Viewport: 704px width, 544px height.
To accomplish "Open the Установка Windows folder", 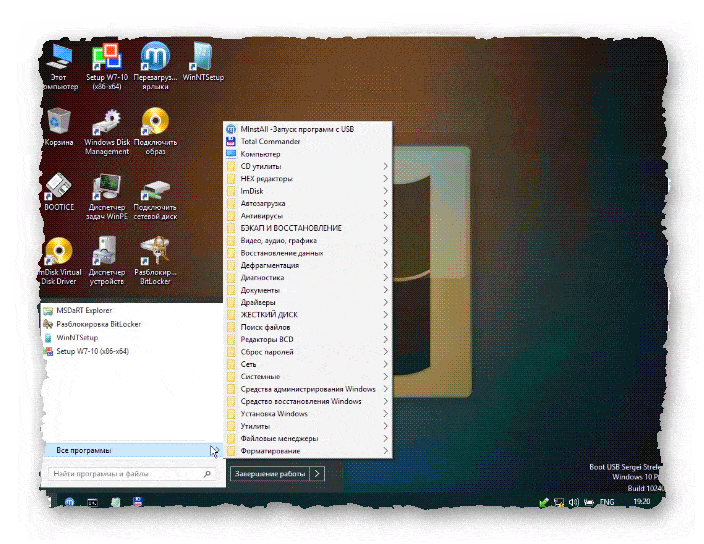I will pyautogui.click(x=308, y=414).
